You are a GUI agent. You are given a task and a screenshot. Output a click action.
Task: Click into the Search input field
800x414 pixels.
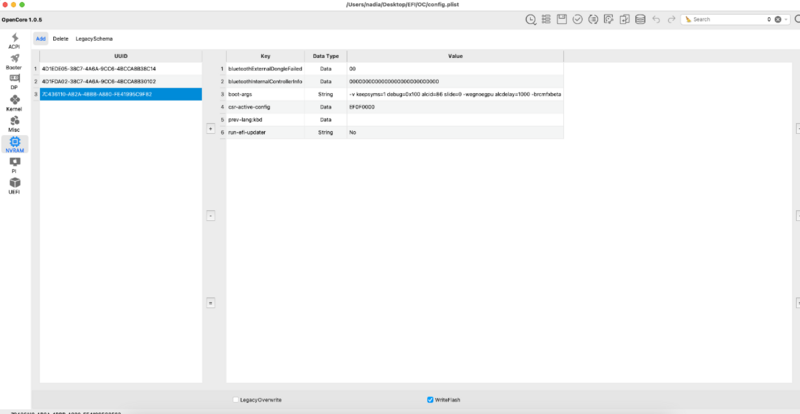click(x=730, y=19)
